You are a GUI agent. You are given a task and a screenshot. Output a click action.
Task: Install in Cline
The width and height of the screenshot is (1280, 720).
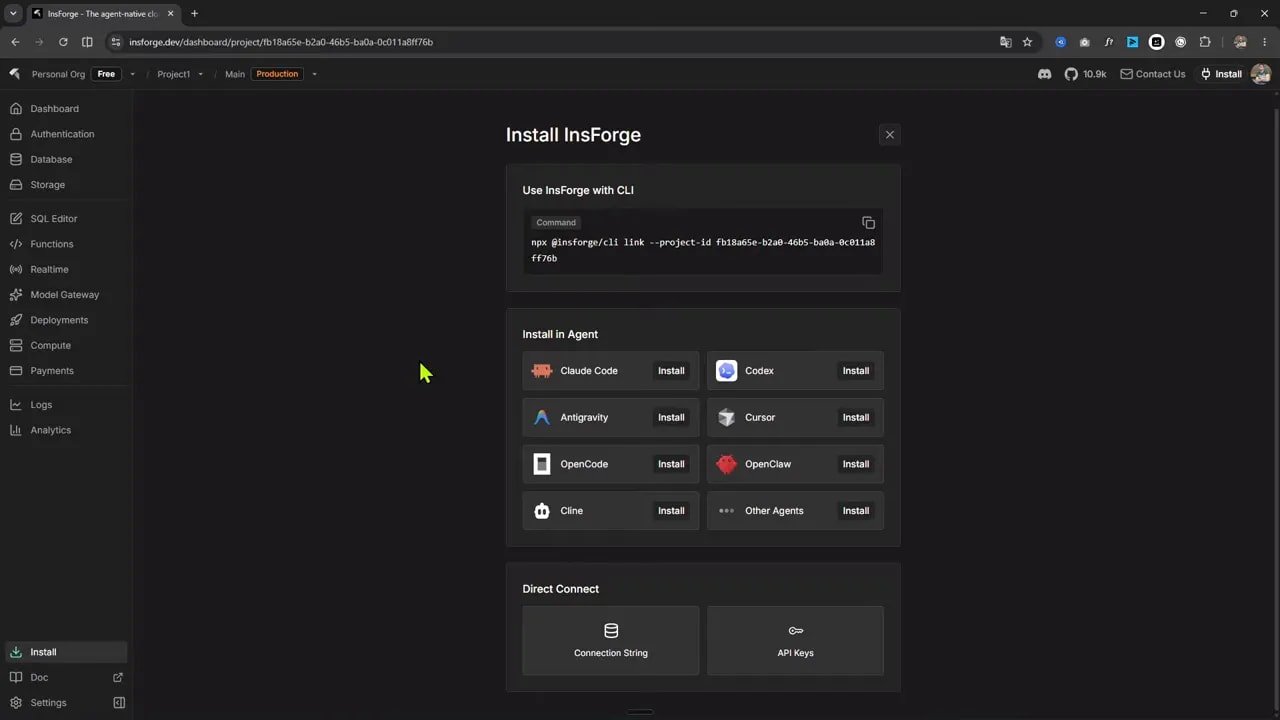pos(671,511)
